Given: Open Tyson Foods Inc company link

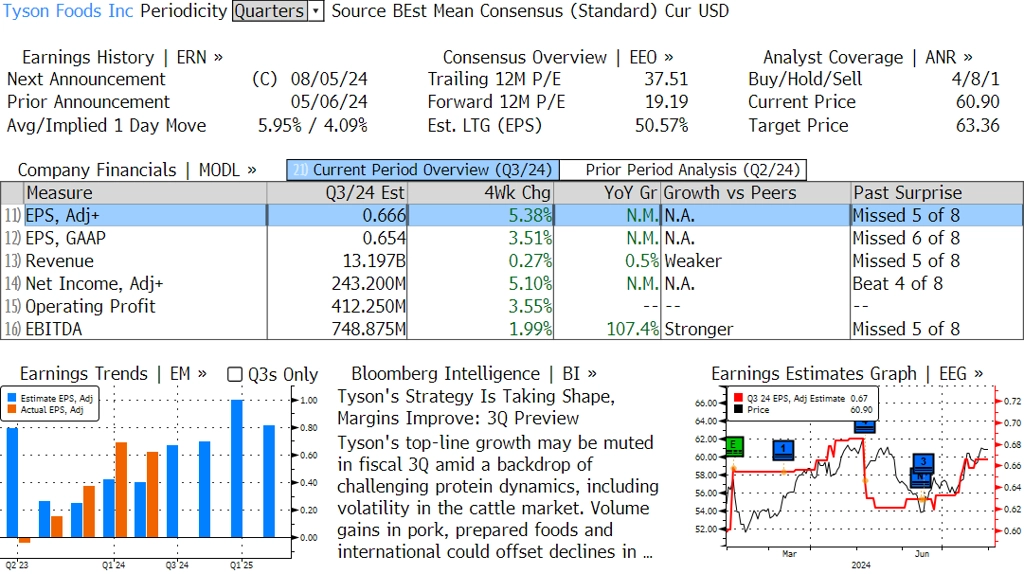Looking at the screenshot, I should (x=68, y=11).
